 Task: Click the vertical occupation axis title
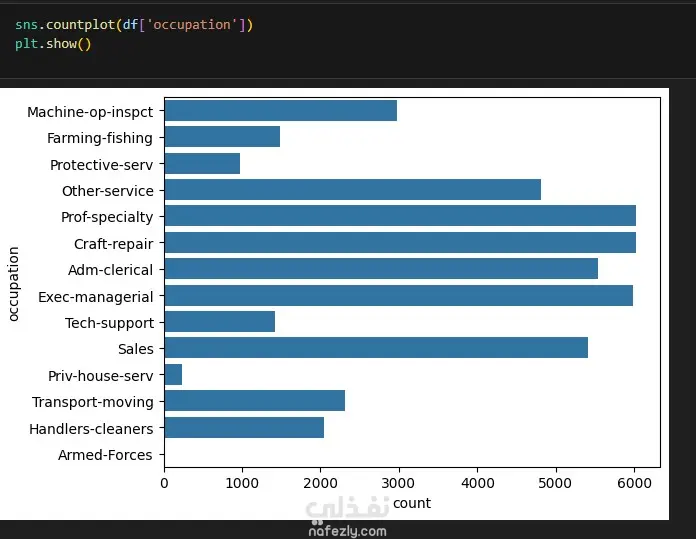[14, 283]
